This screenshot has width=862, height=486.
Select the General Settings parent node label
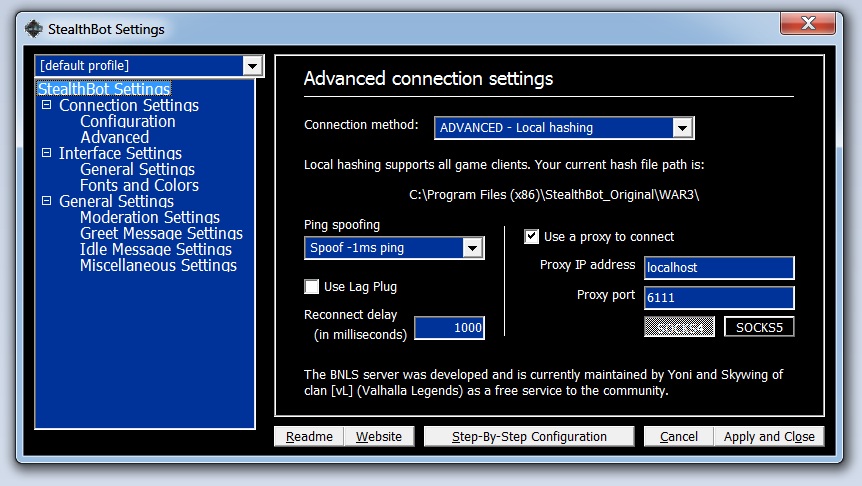coord(116,201)
